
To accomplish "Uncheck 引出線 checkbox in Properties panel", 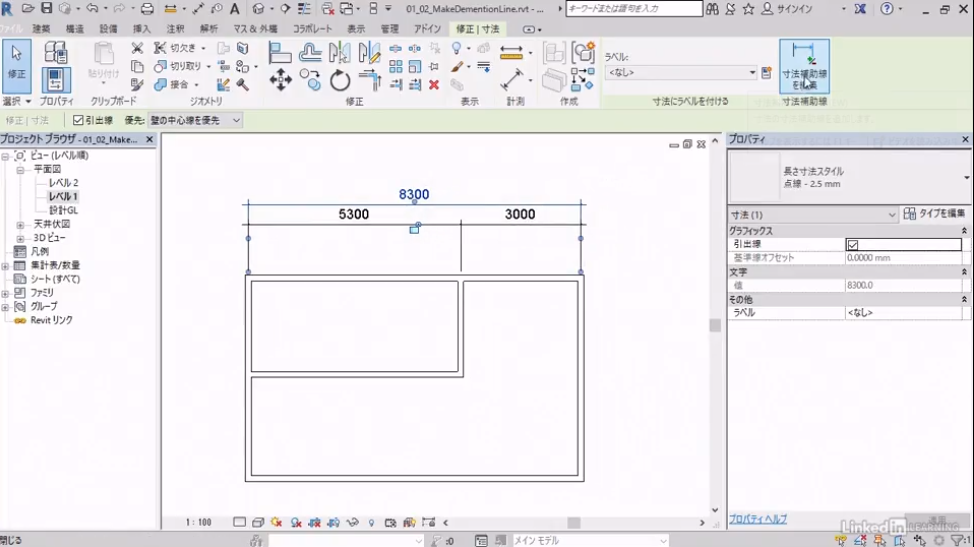I will [852, 245].
